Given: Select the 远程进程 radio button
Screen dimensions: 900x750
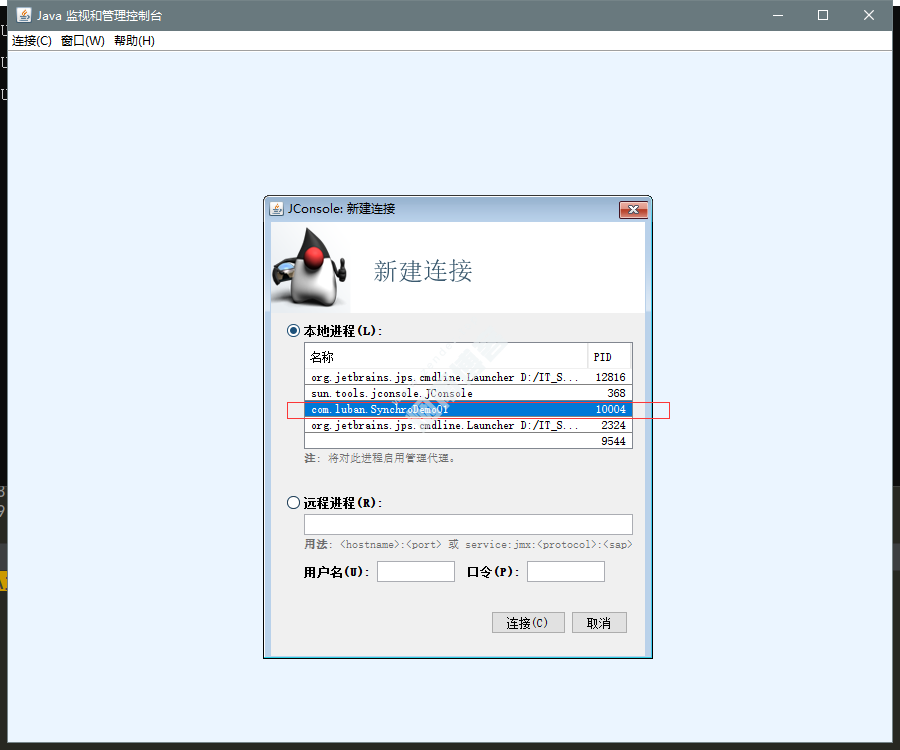Looking at the screenshot, I should (293, 503).
